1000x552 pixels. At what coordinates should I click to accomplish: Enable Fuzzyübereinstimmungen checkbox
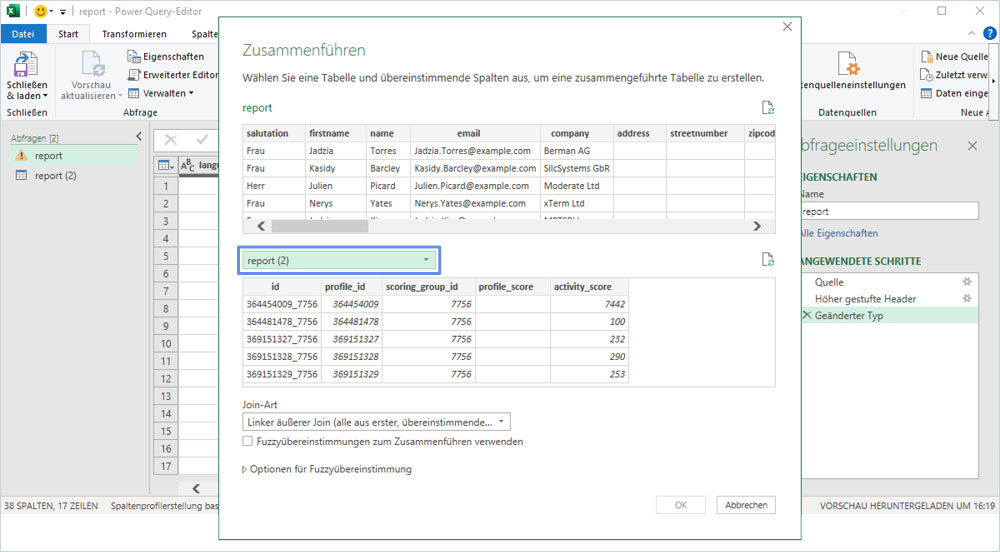pyautogui.click(x=247, y=441)
